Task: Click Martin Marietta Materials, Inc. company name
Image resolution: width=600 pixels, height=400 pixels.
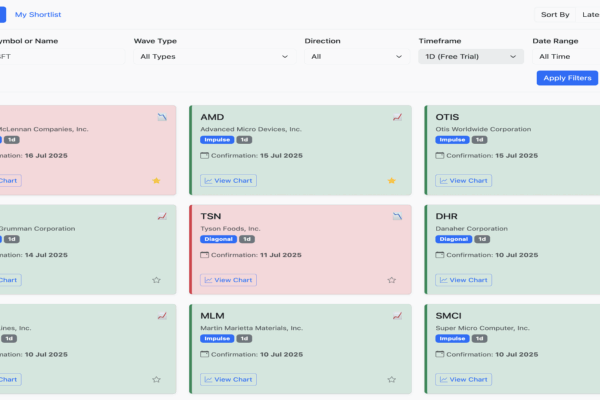Action: (x=251, y=328)
